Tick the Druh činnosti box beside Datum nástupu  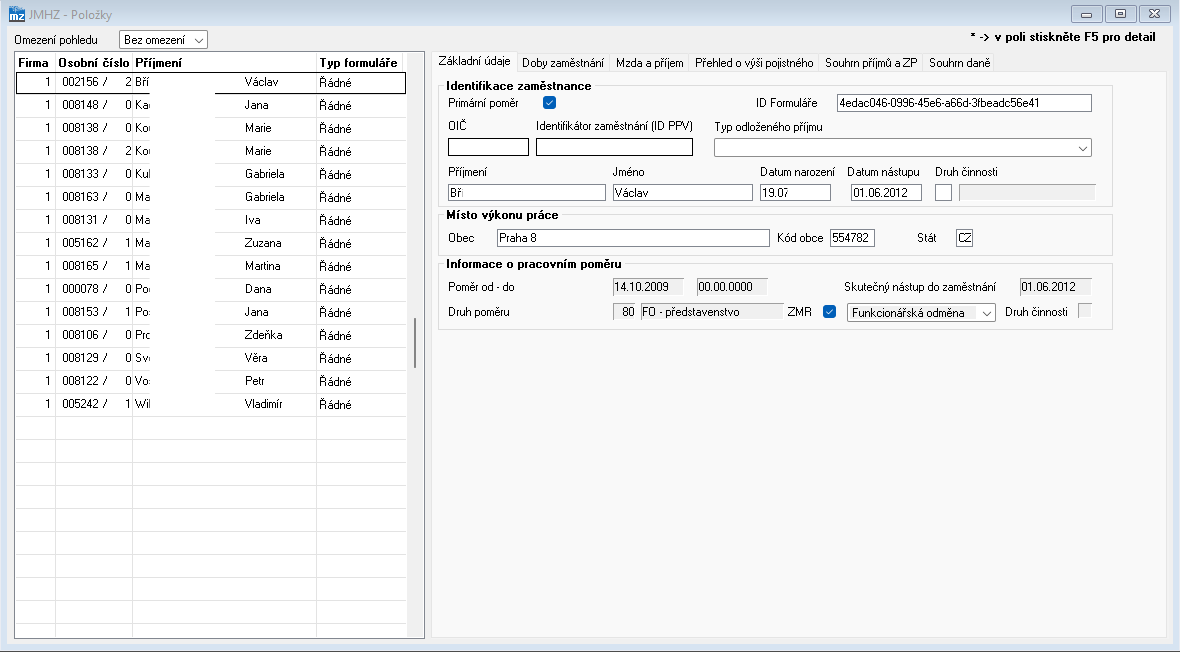point(943,193)
